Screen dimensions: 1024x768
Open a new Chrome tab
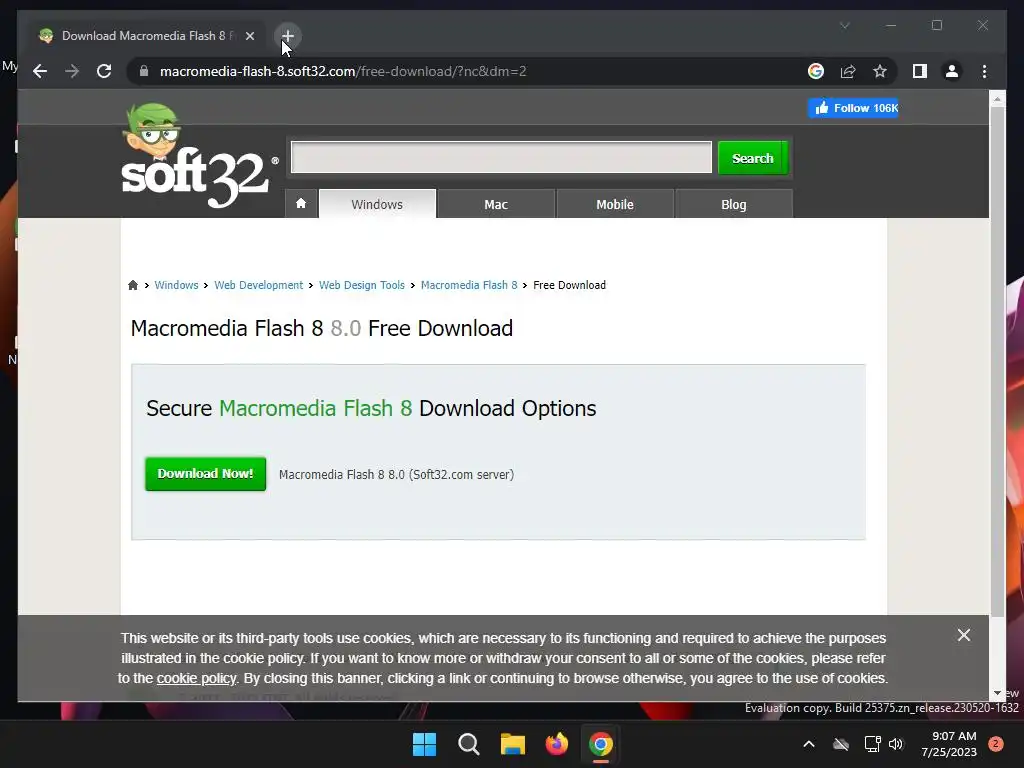click(x=287, y=36)
